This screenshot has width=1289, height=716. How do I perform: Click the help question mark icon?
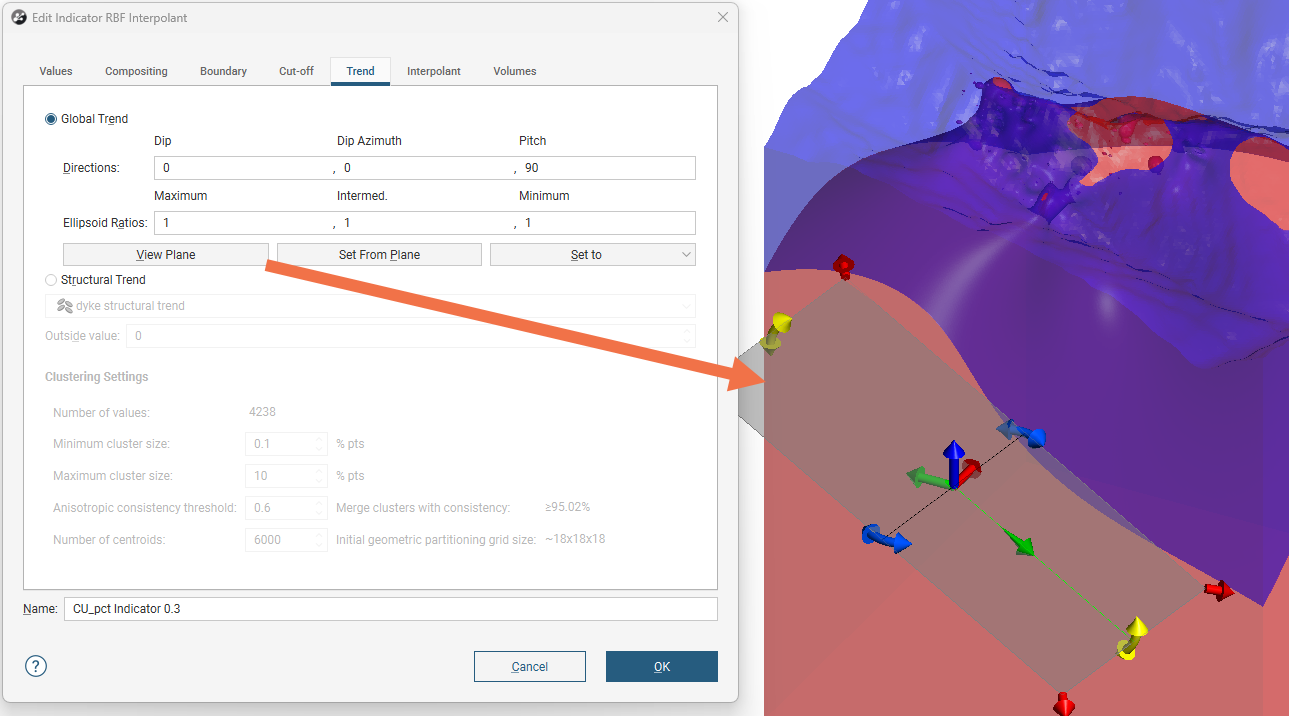tap(36, 666)
